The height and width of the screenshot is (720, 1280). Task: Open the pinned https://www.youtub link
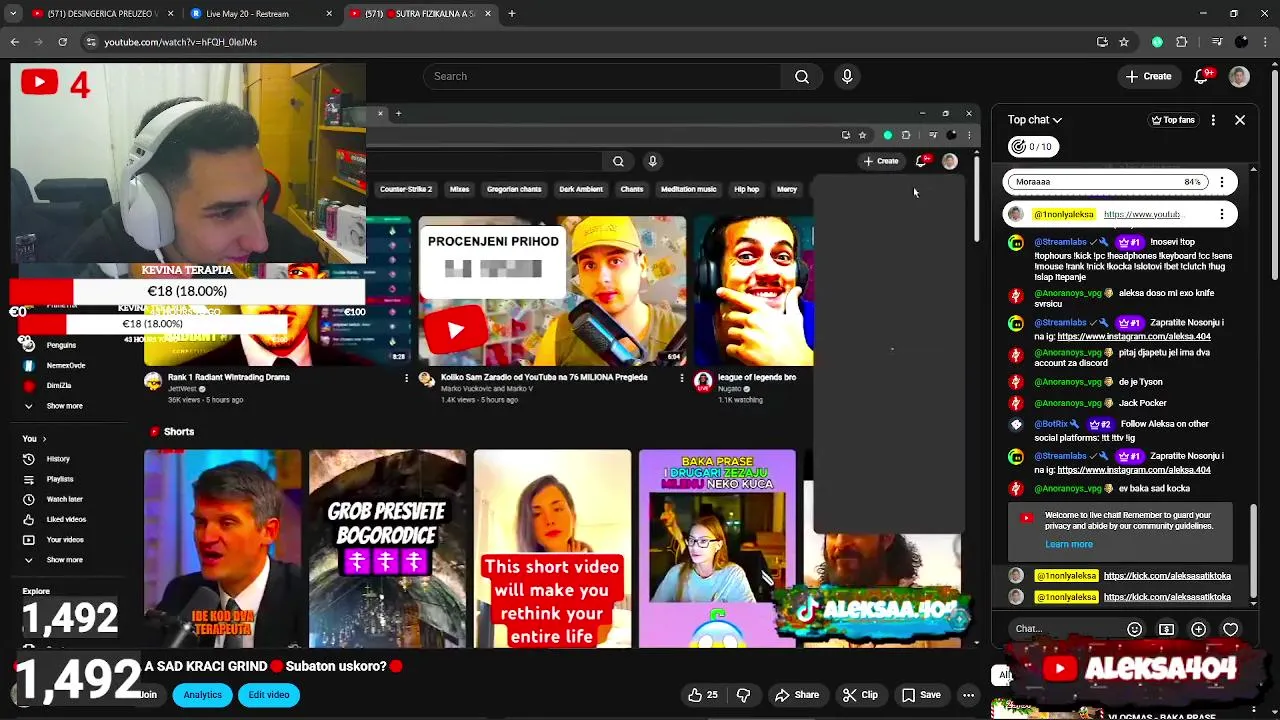[x=1142, y=214]
